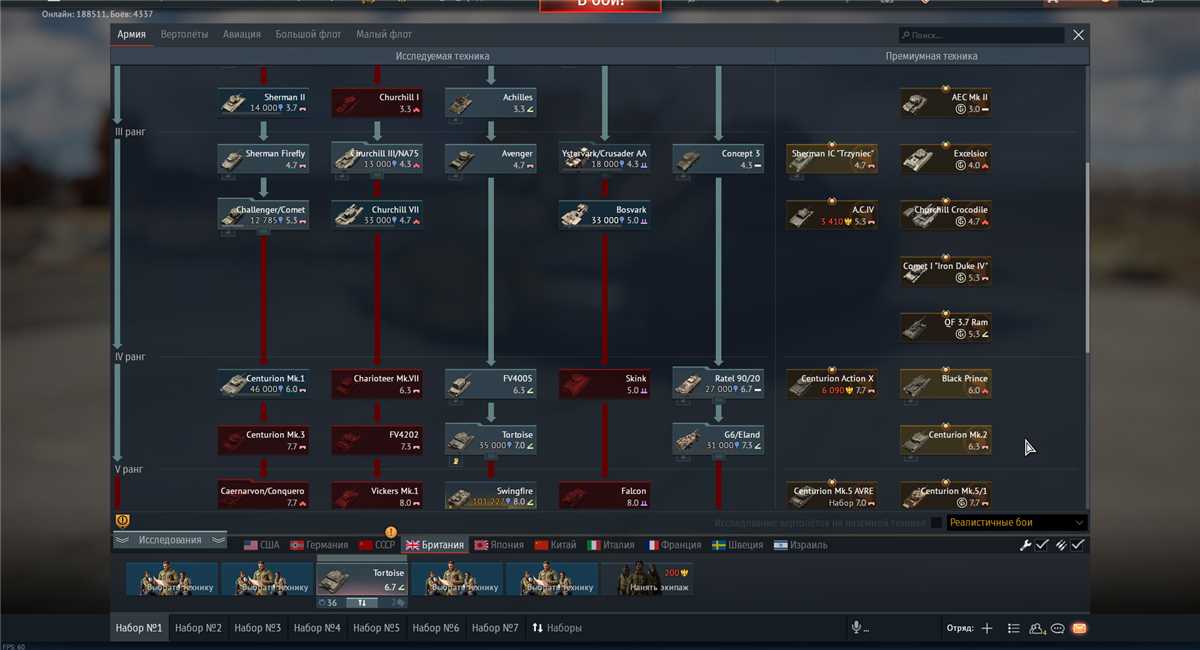
Task: Select the Sherman II tank card
Action: tap(264, 103)
